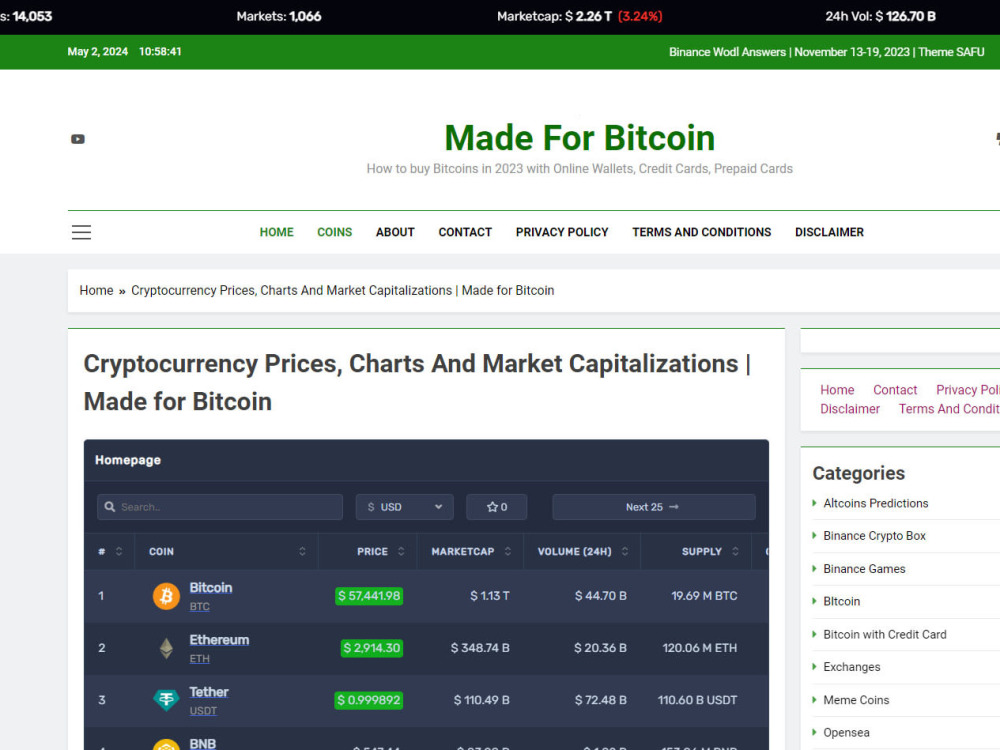Open Binance Crypto Box category

click(x=874, y=536)
